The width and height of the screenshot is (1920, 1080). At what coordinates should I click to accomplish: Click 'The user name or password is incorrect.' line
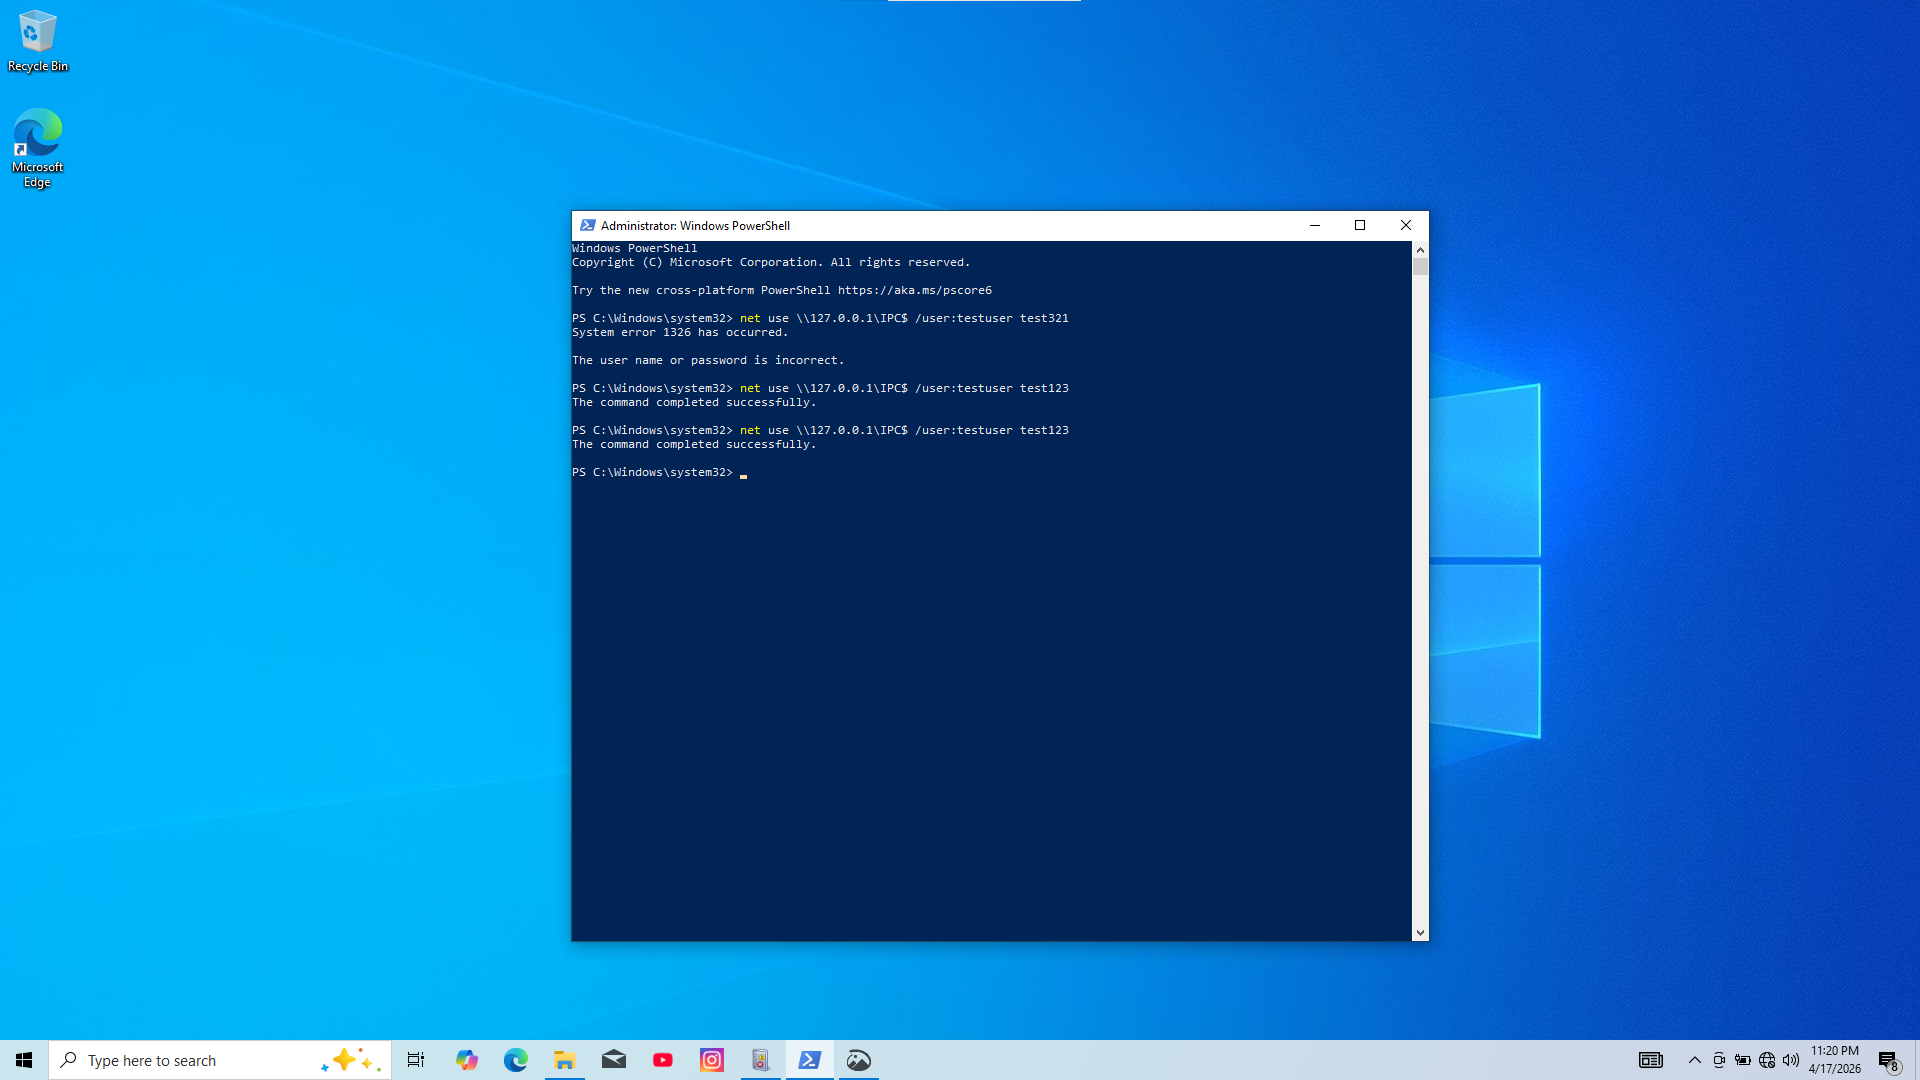click(x=708, y=361)
